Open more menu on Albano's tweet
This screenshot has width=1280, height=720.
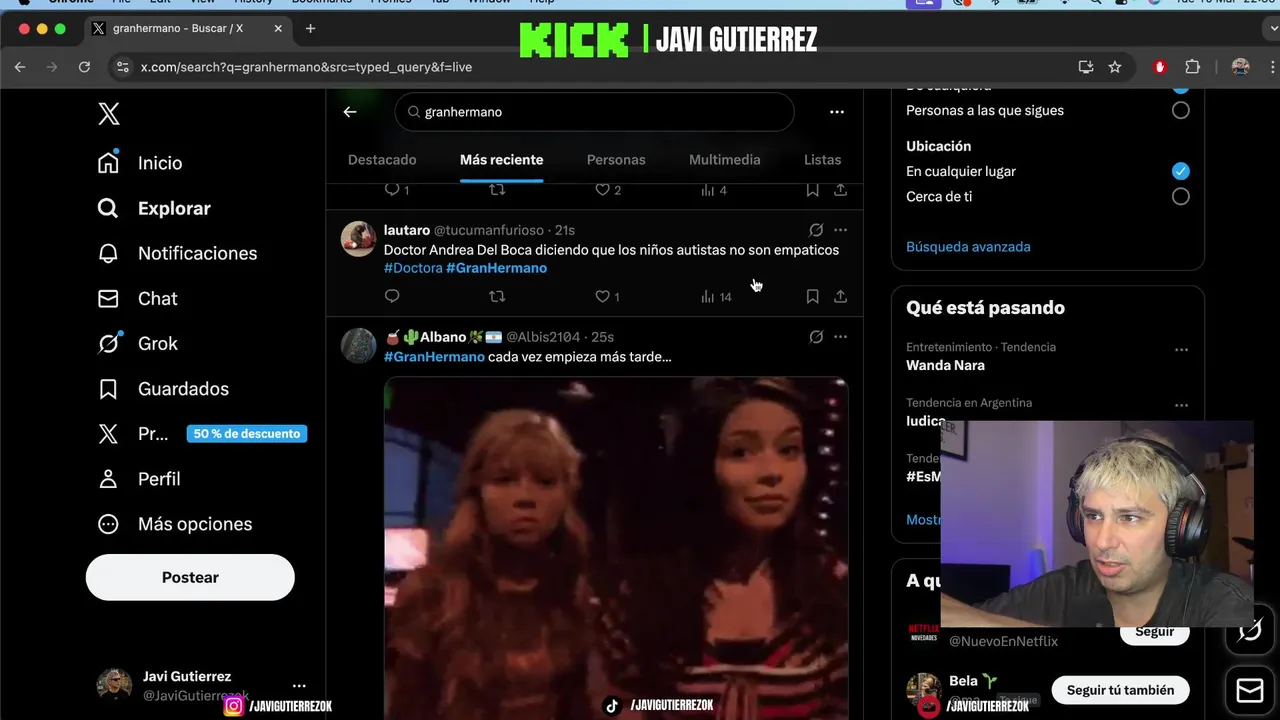840,337
